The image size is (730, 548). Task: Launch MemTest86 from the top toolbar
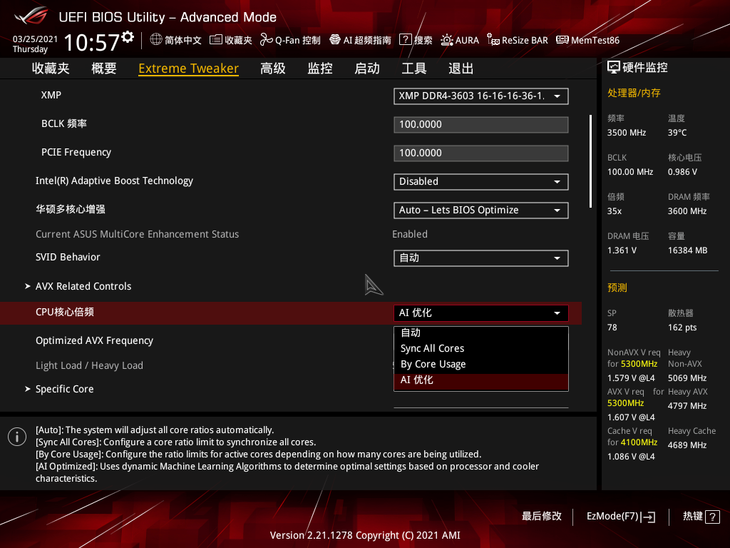pyautogui.click(x=588, y=40)
